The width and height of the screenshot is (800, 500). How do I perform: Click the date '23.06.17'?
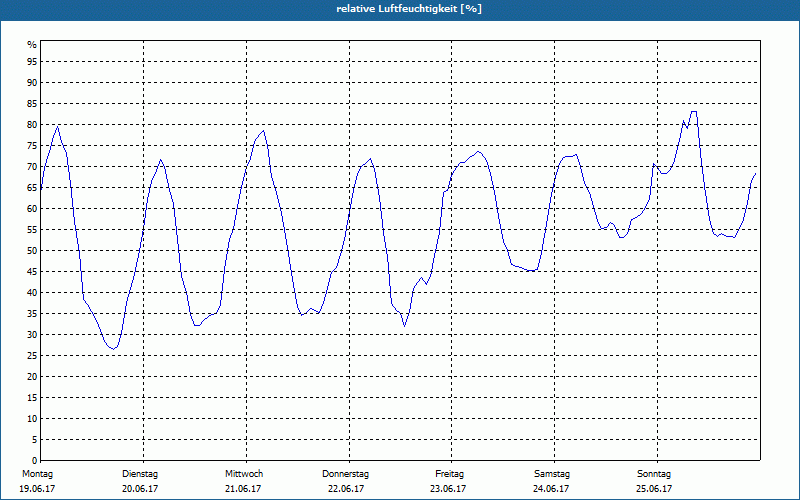pos(448,489)
